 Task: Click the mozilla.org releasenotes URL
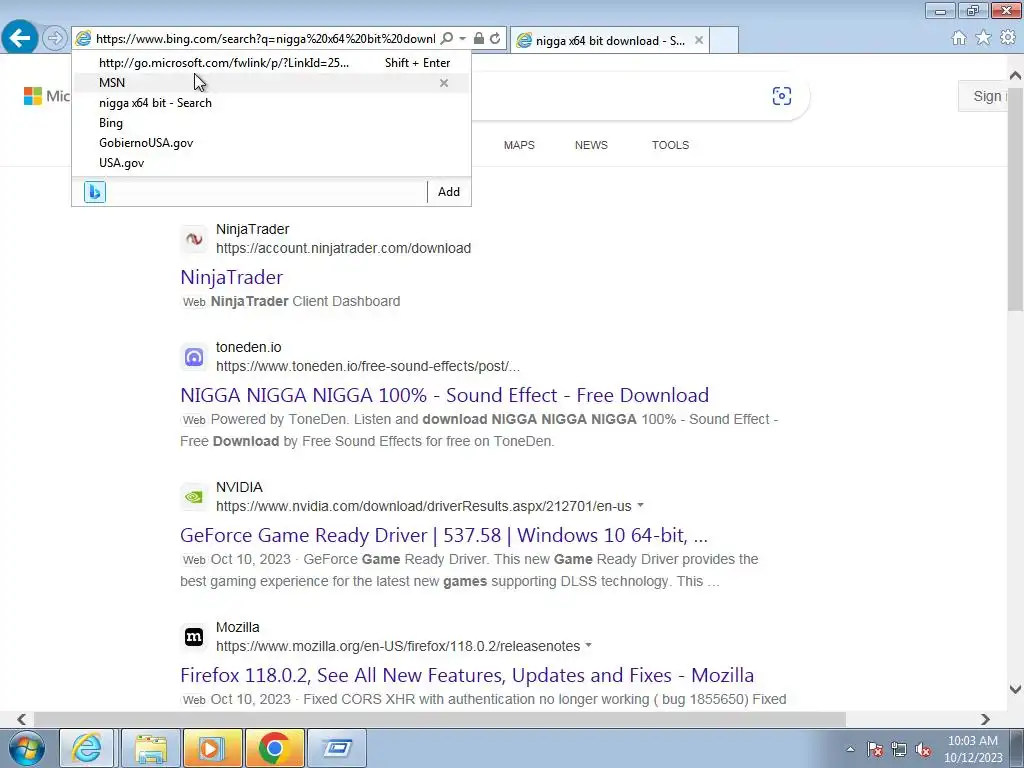398,646
